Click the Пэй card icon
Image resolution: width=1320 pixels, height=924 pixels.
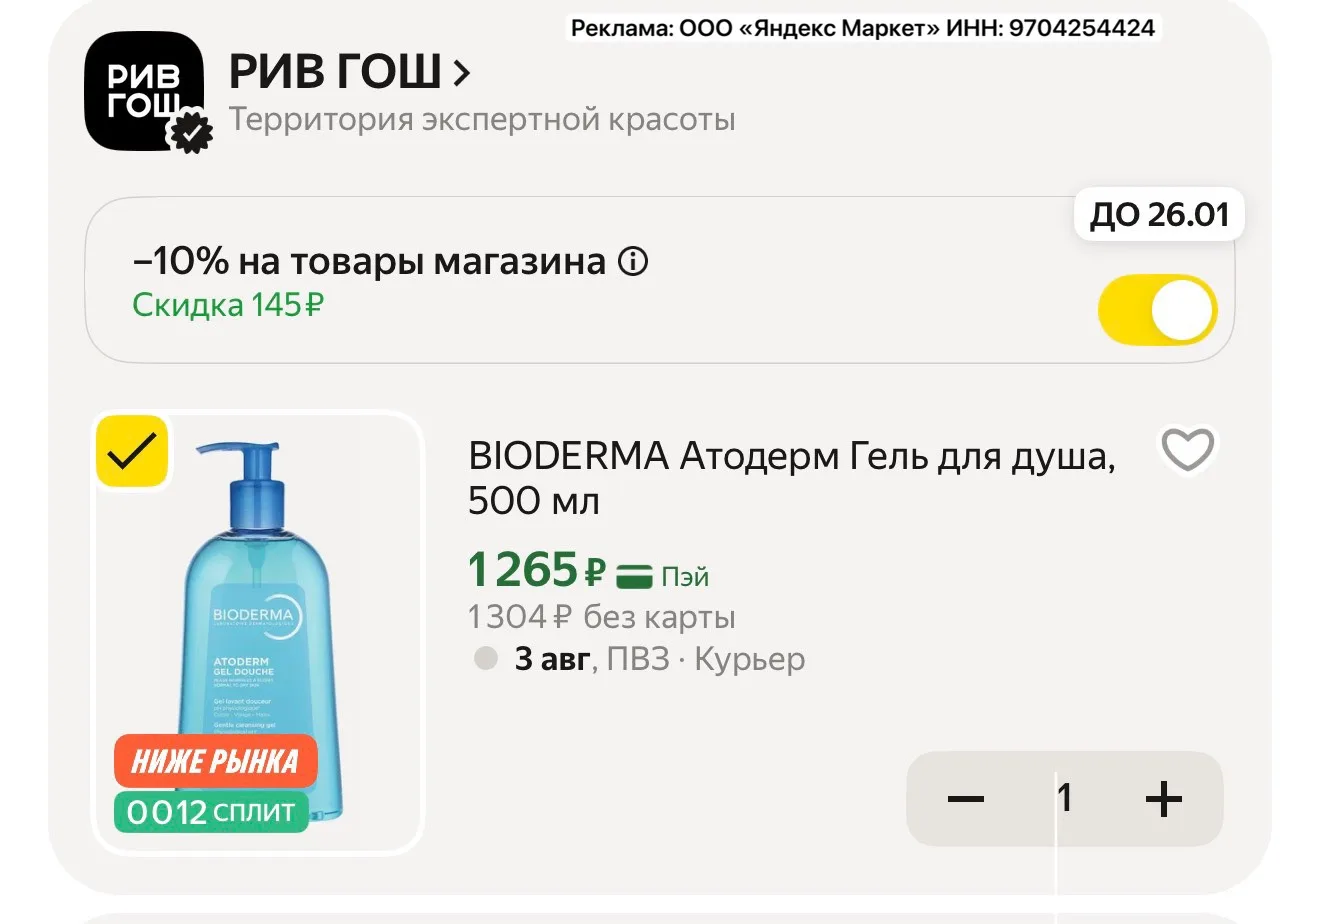click(x=634, y=576)
